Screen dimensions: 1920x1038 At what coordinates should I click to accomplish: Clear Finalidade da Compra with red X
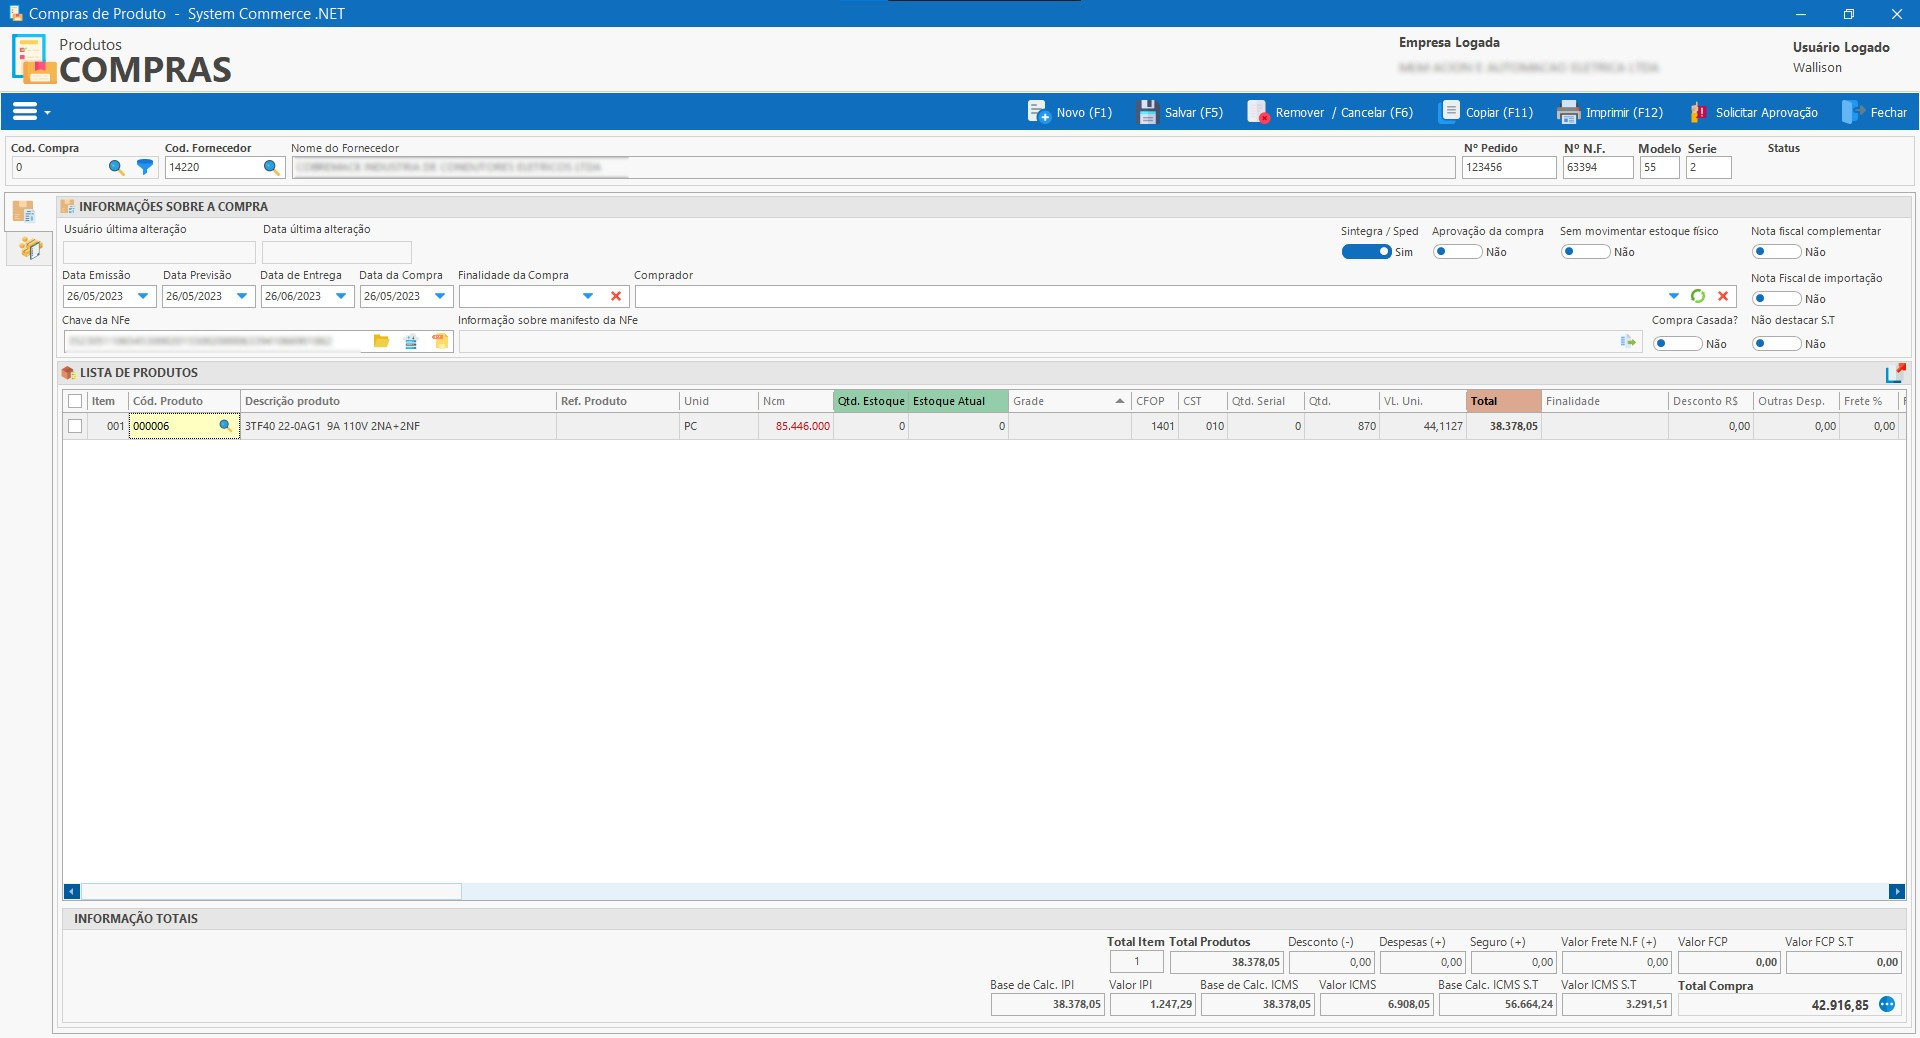(x=616, y=296)
